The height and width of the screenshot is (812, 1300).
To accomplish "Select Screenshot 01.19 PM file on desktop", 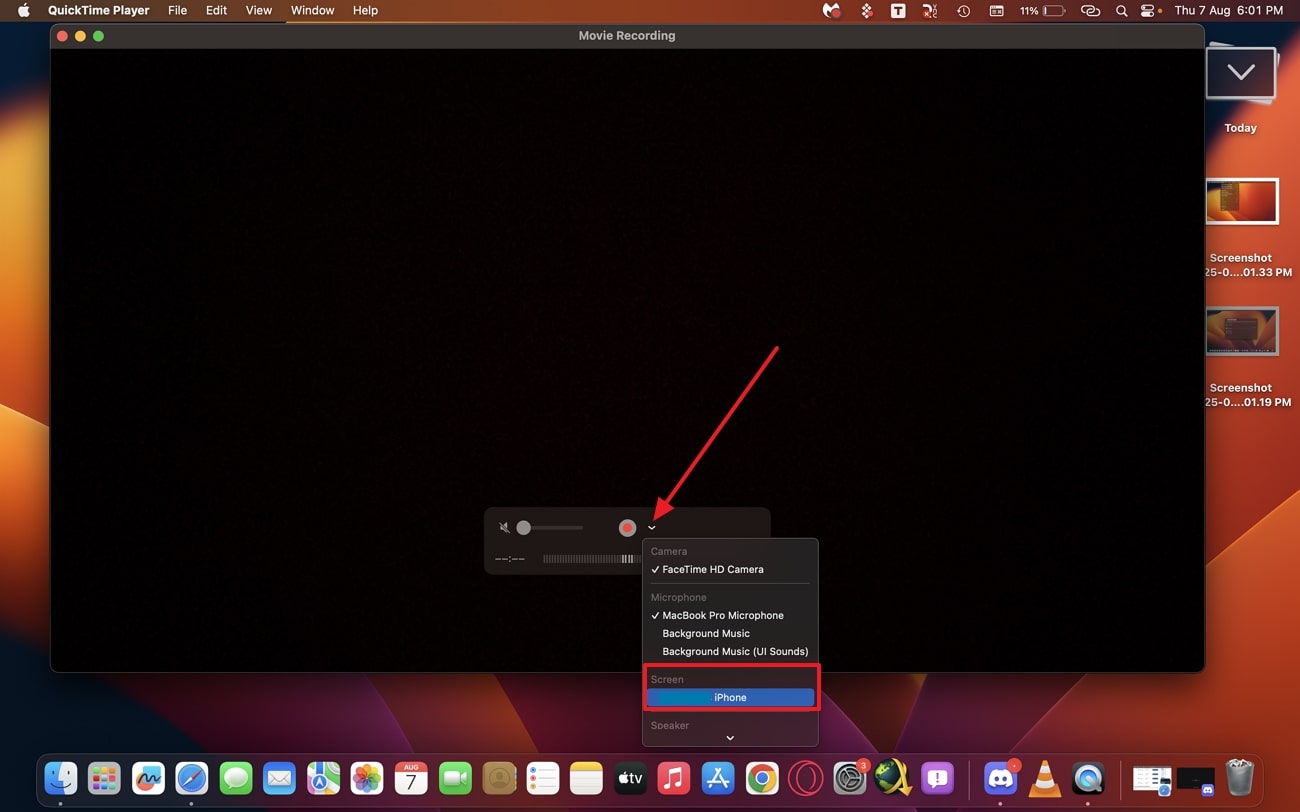I will coord(1241,332).
